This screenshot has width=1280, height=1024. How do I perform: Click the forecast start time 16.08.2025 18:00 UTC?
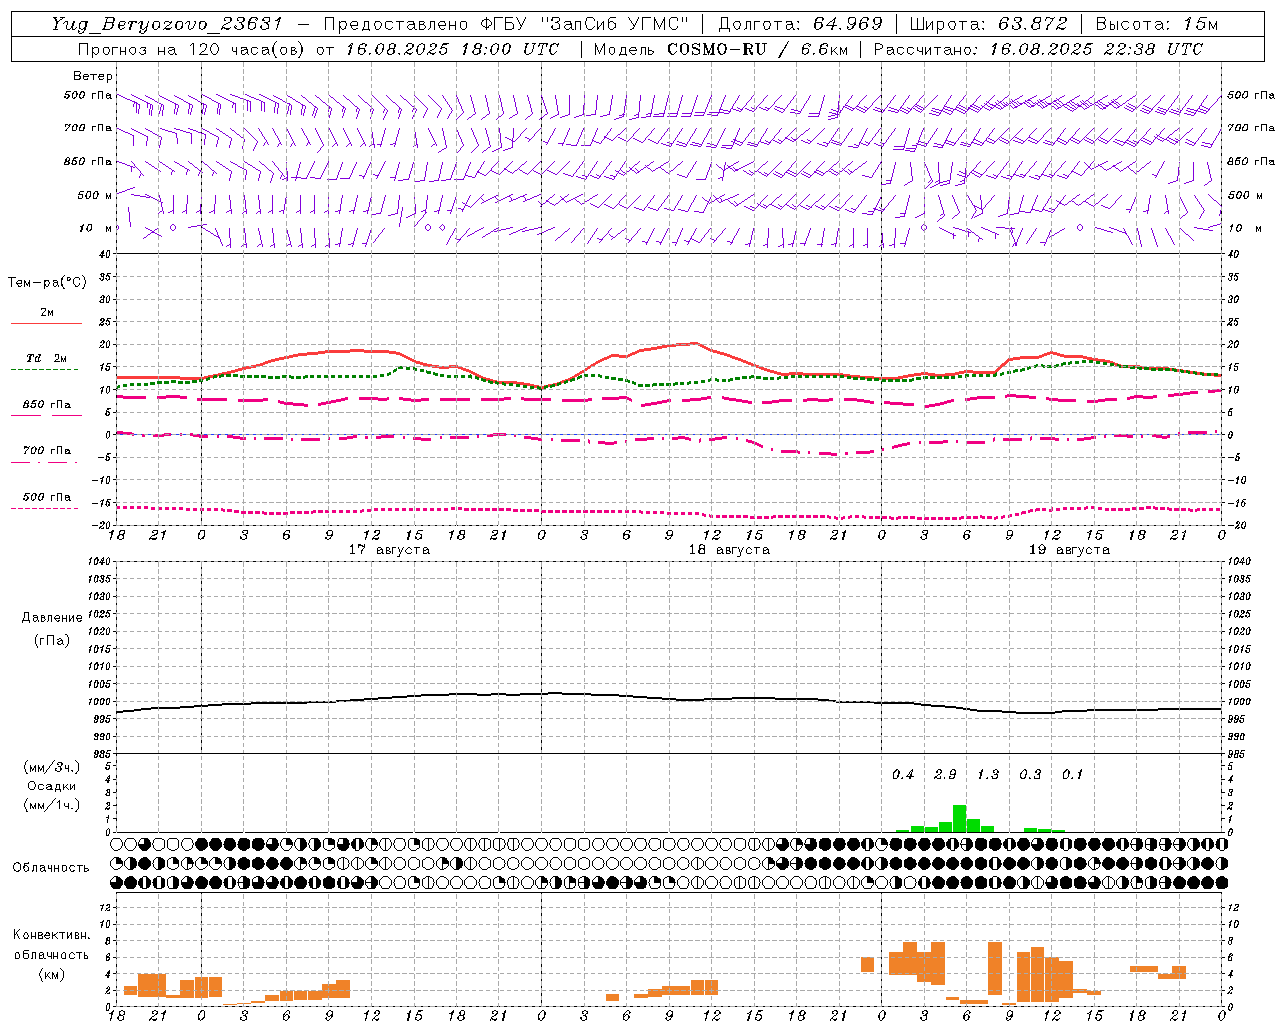point(452,49)
